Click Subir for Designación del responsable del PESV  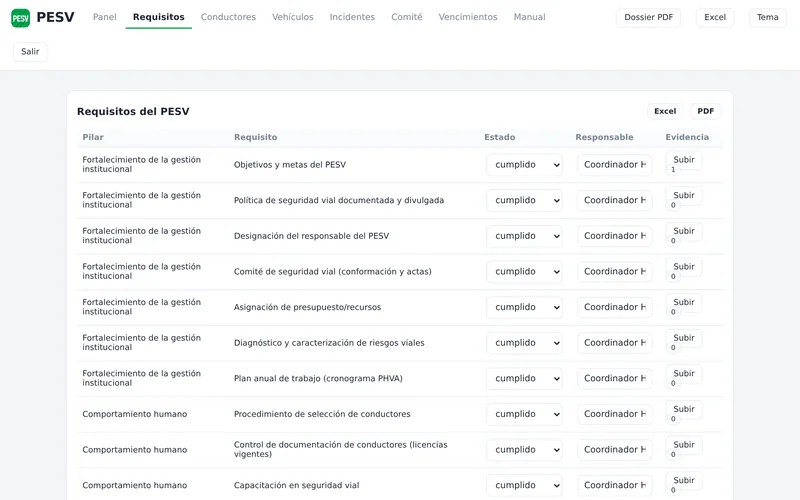[684, 232]
